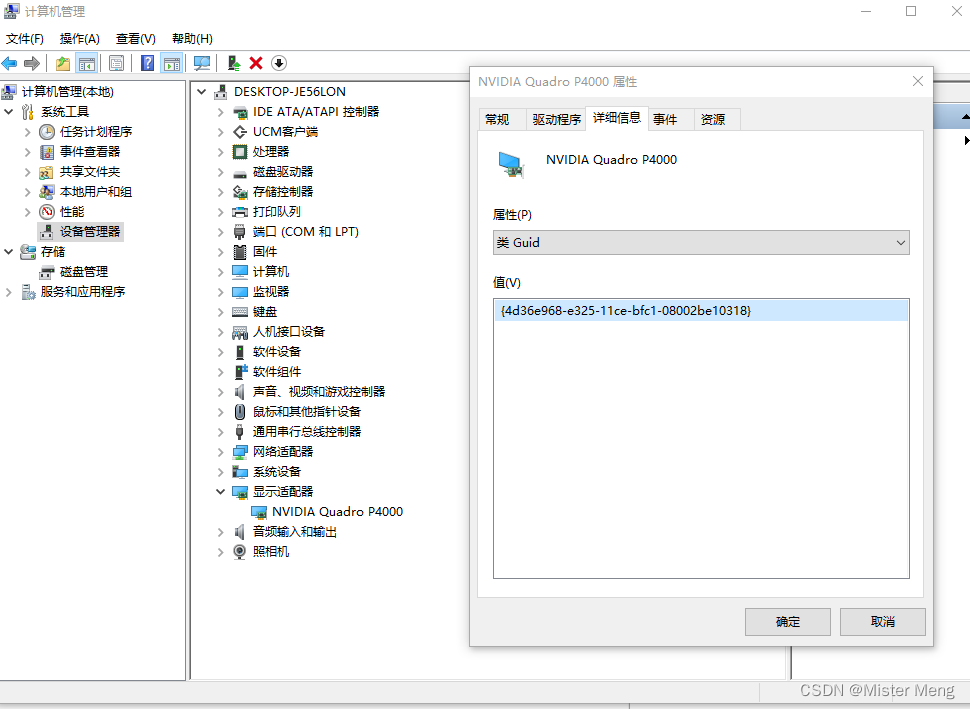The image size is (970, 709).
Task: Open the 操作(A) menu
Action: [79, 39]
